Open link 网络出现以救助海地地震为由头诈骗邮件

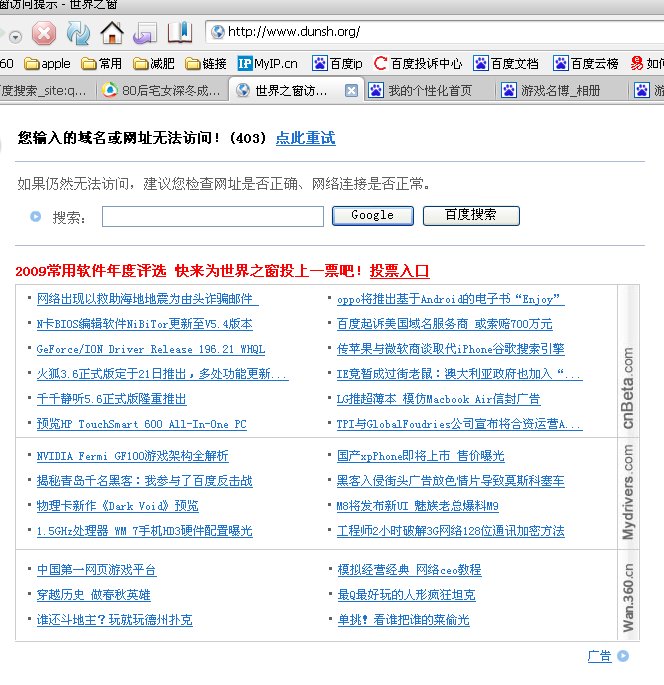click(148, 299)
